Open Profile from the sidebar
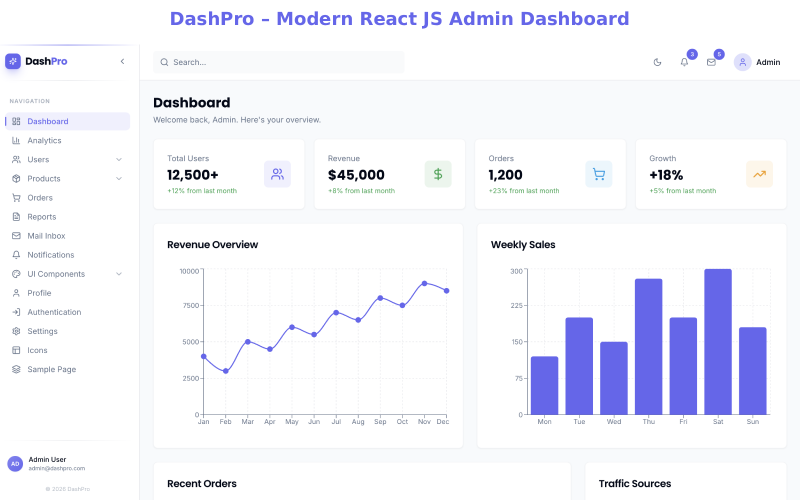This screenshot has height=500, width=800. pos(67,293)
